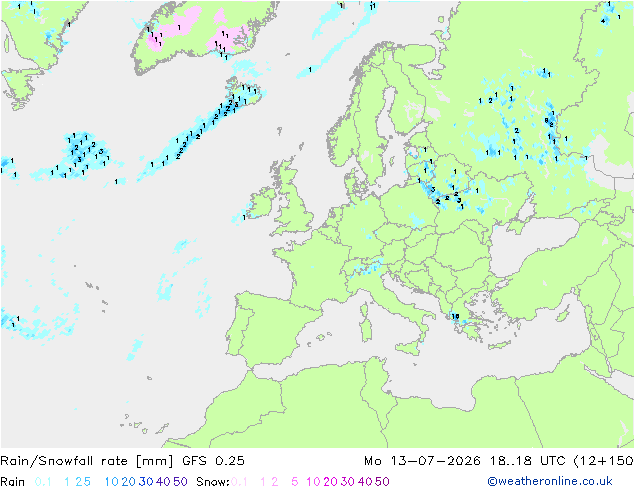634x490 pixels.
Task: Select snow legend value 5
Action: tap(294, 482)
